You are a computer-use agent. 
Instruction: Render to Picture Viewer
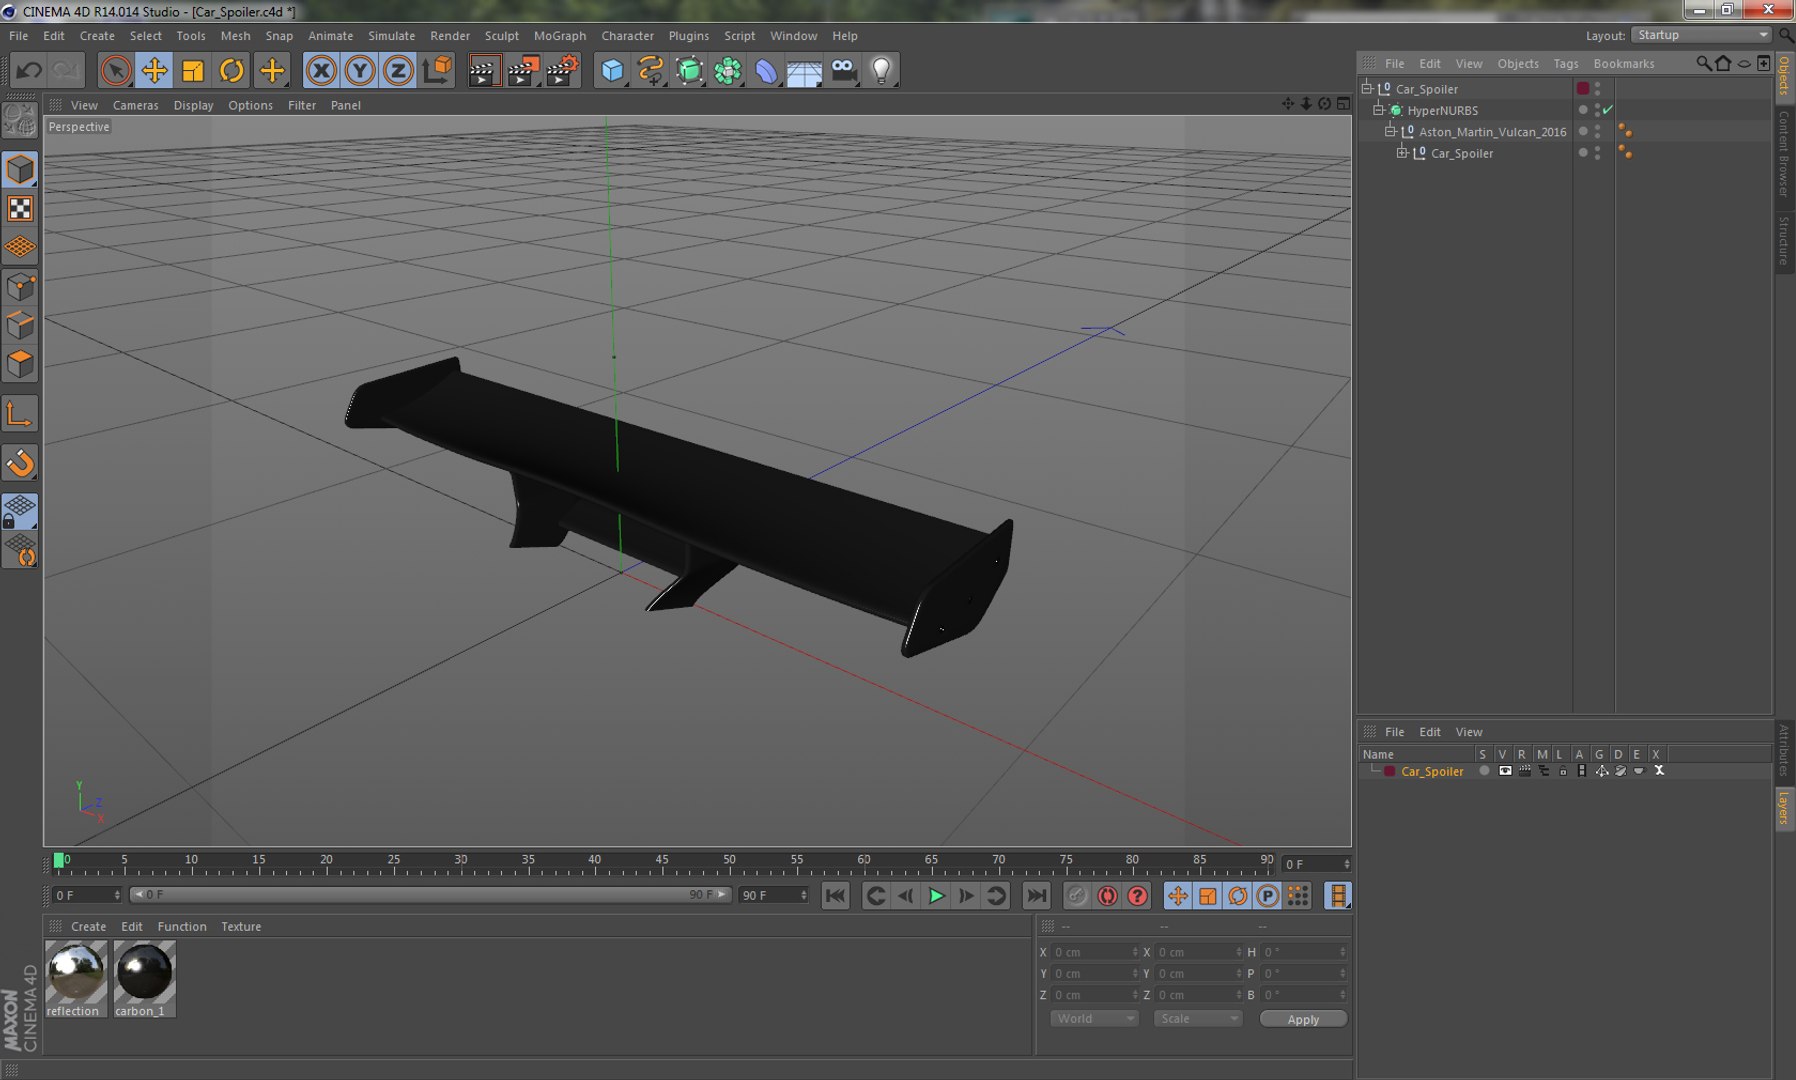tap(523, 70)
